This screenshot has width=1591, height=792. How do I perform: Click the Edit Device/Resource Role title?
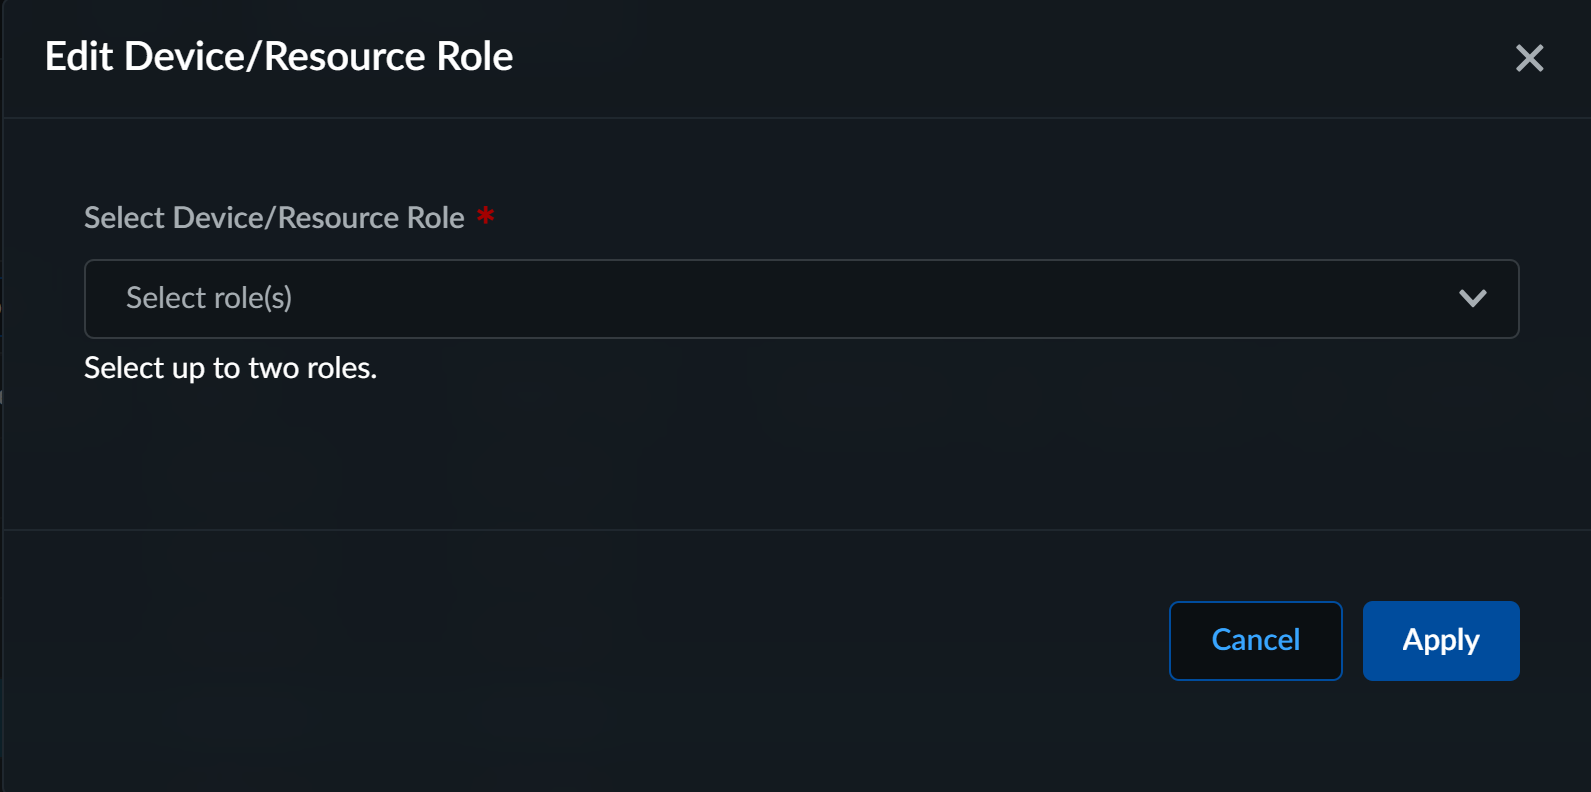click(279, 57)
